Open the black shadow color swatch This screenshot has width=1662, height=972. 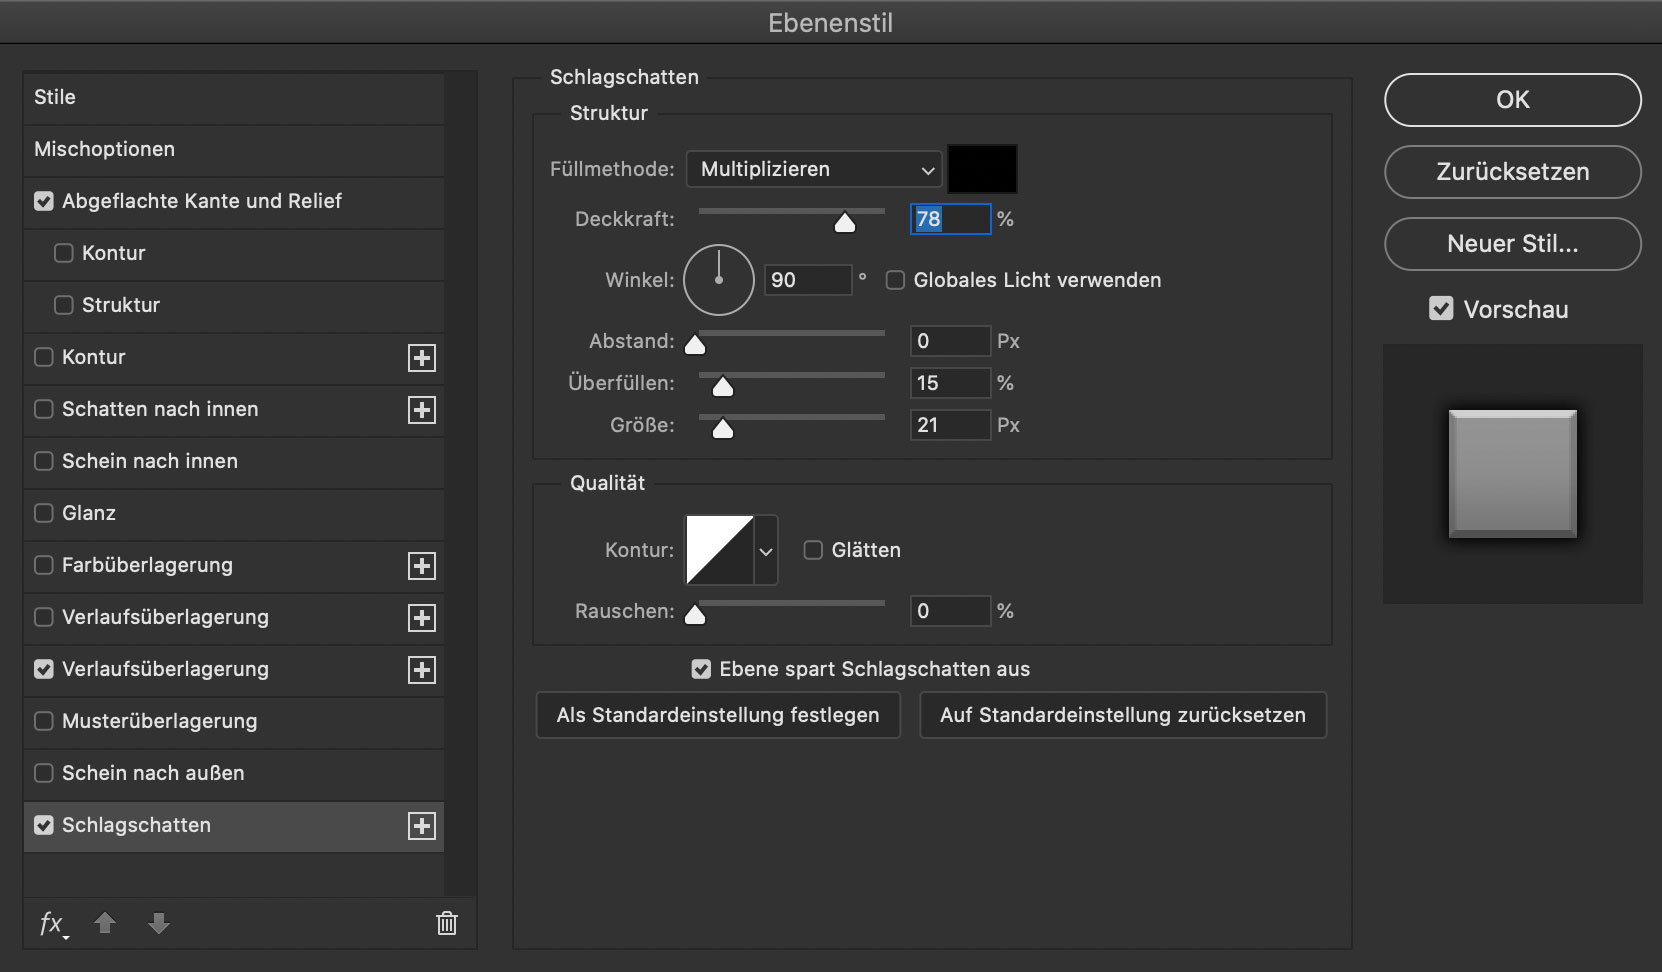click(x=982, y=169)
